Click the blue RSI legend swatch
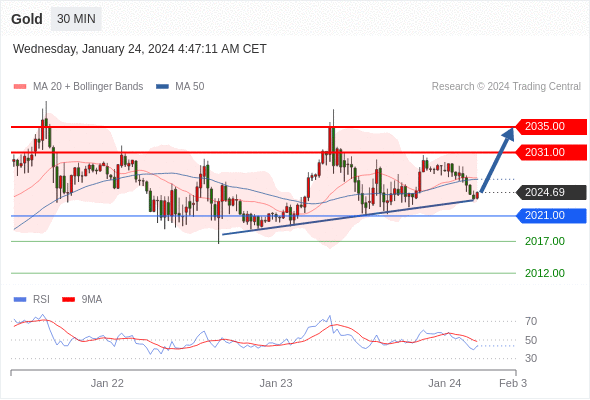 coord(20,300)
